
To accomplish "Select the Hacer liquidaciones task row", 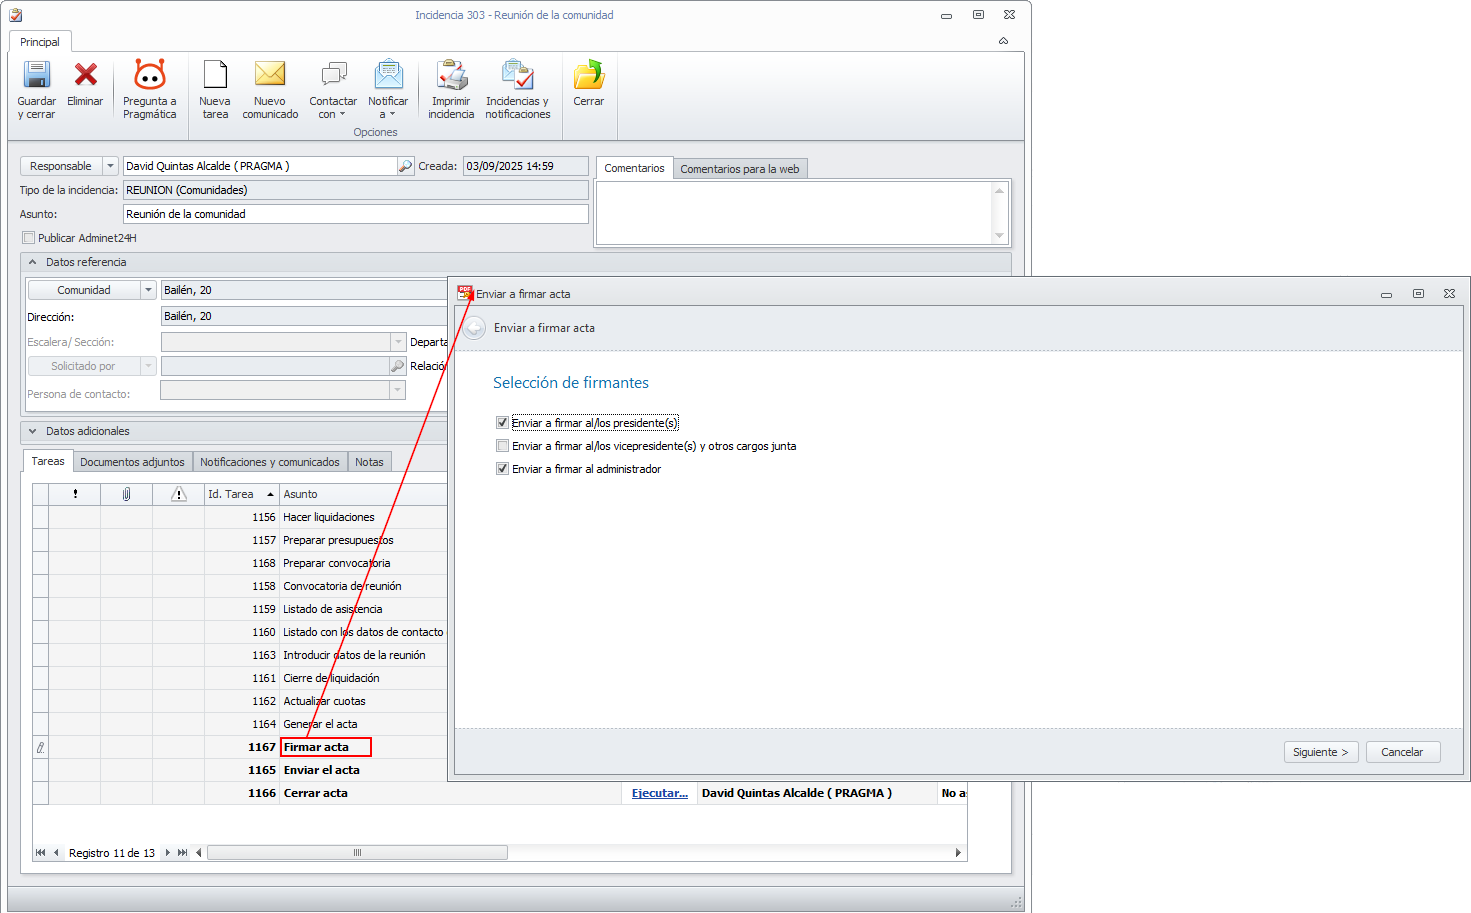I will tap(240, 517).
